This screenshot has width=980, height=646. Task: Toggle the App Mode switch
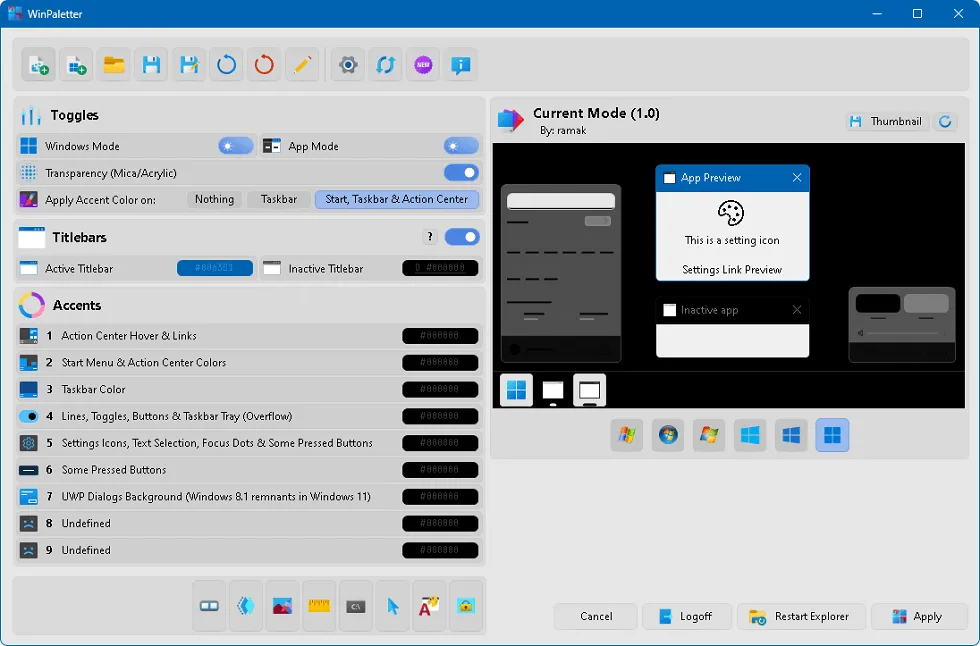(461, 146)
